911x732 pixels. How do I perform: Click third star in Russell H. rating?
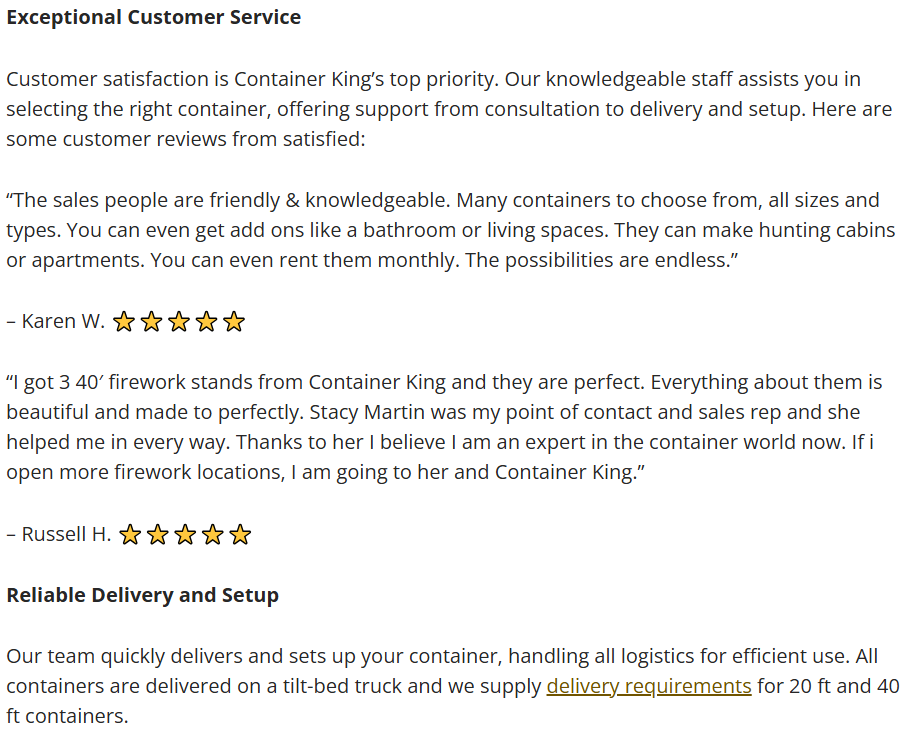point(185,534)
